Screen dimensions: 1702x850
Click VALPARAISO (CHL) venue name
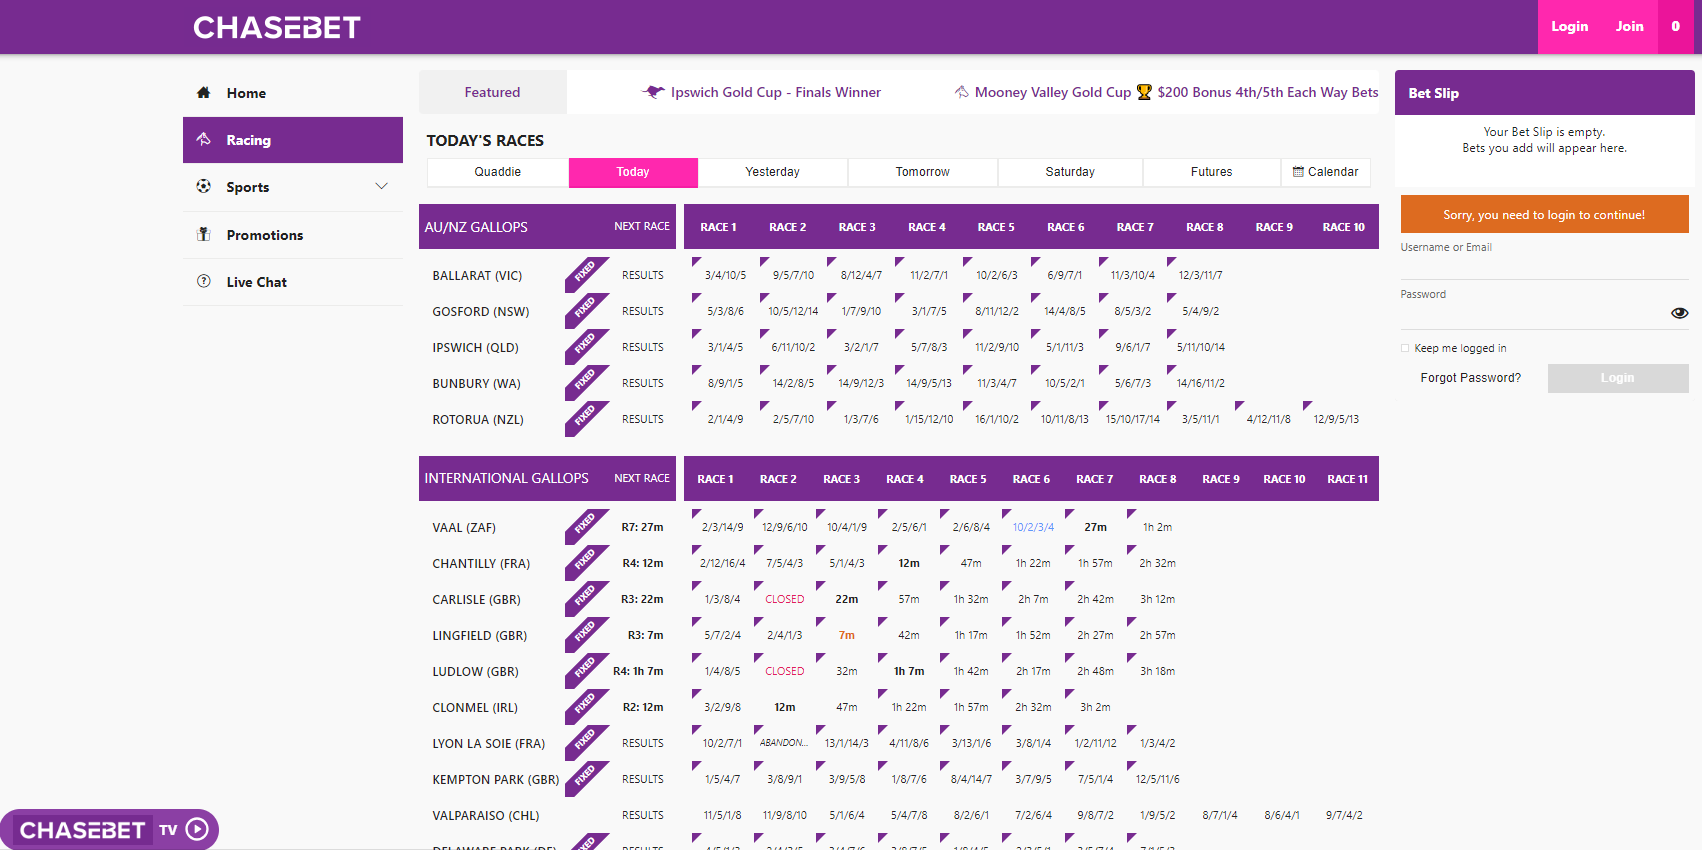click(485, 815)
